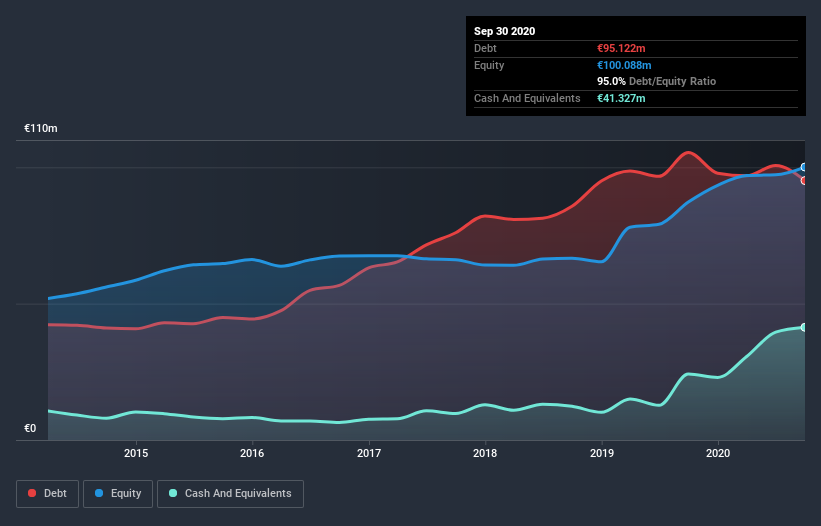Toggle the Cash And Equivalents legend button

[230, 494]
